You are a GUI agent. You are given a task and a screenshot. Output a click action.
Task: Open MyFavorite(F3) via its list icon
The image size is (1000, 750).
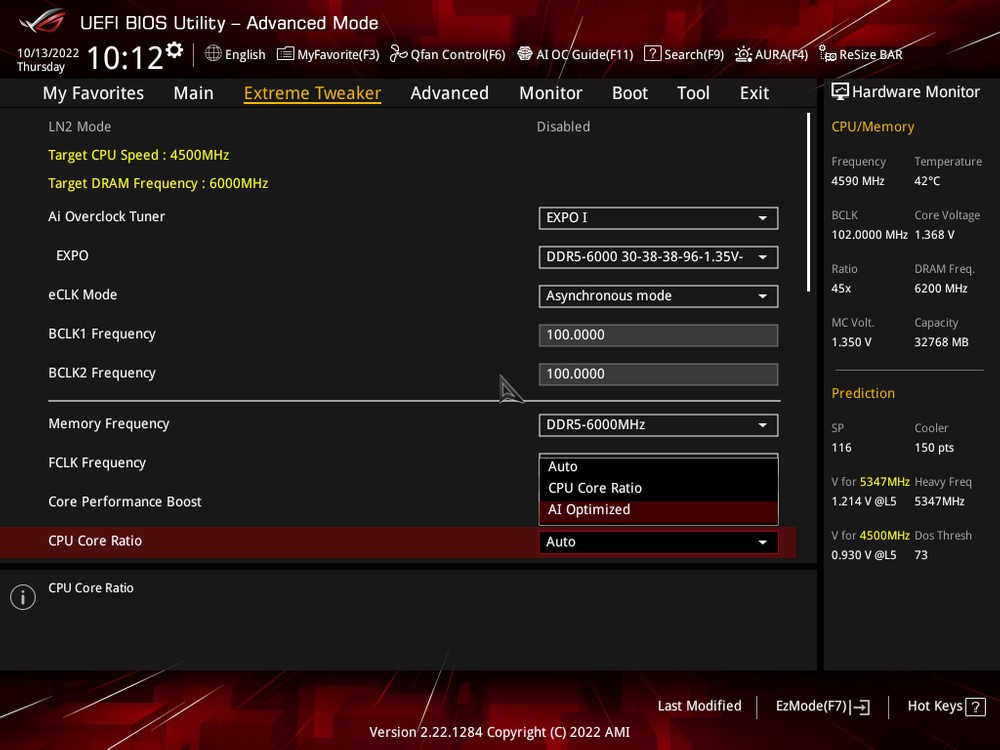click(285, 54)
